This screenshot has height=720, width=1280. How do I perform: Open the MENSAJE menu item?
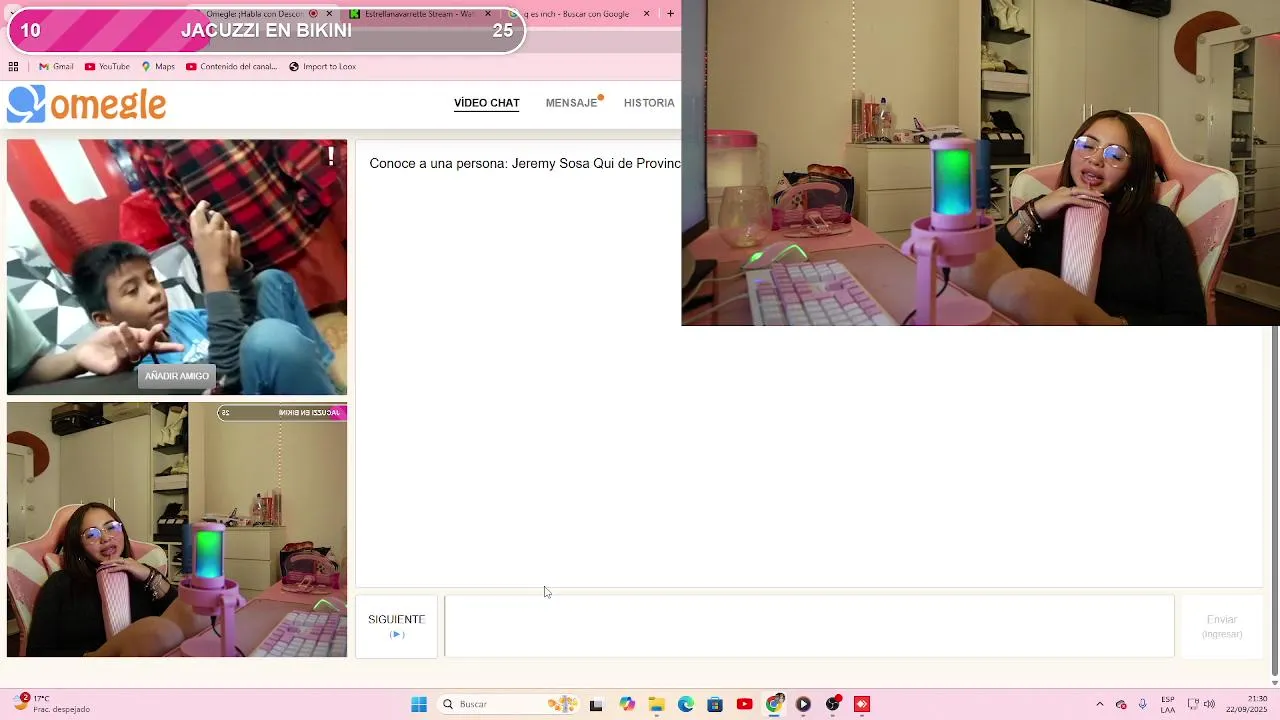point(572,103)
